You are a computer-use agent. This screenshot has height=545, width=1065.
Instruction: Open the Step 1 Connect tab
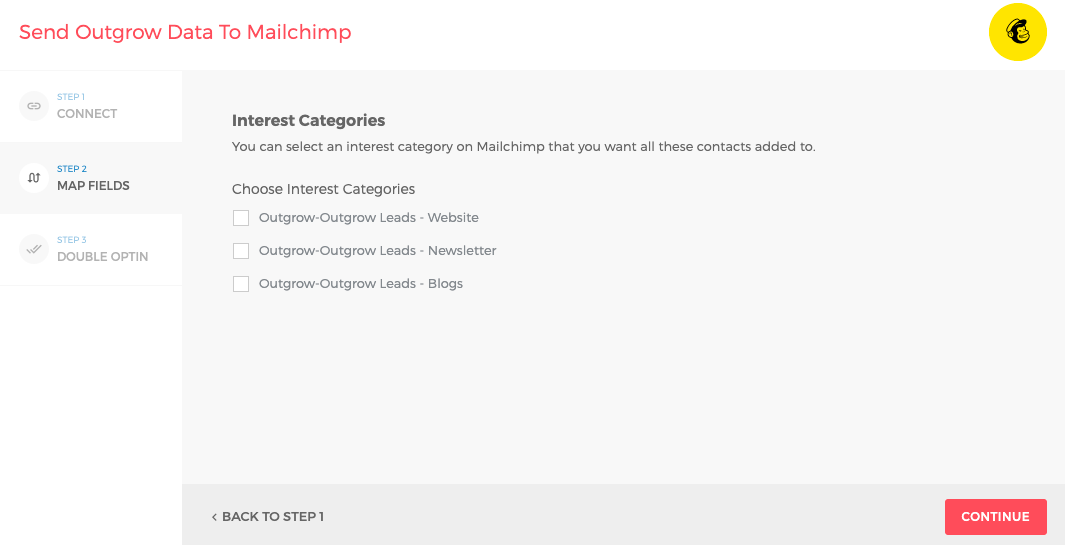[91, 106]
